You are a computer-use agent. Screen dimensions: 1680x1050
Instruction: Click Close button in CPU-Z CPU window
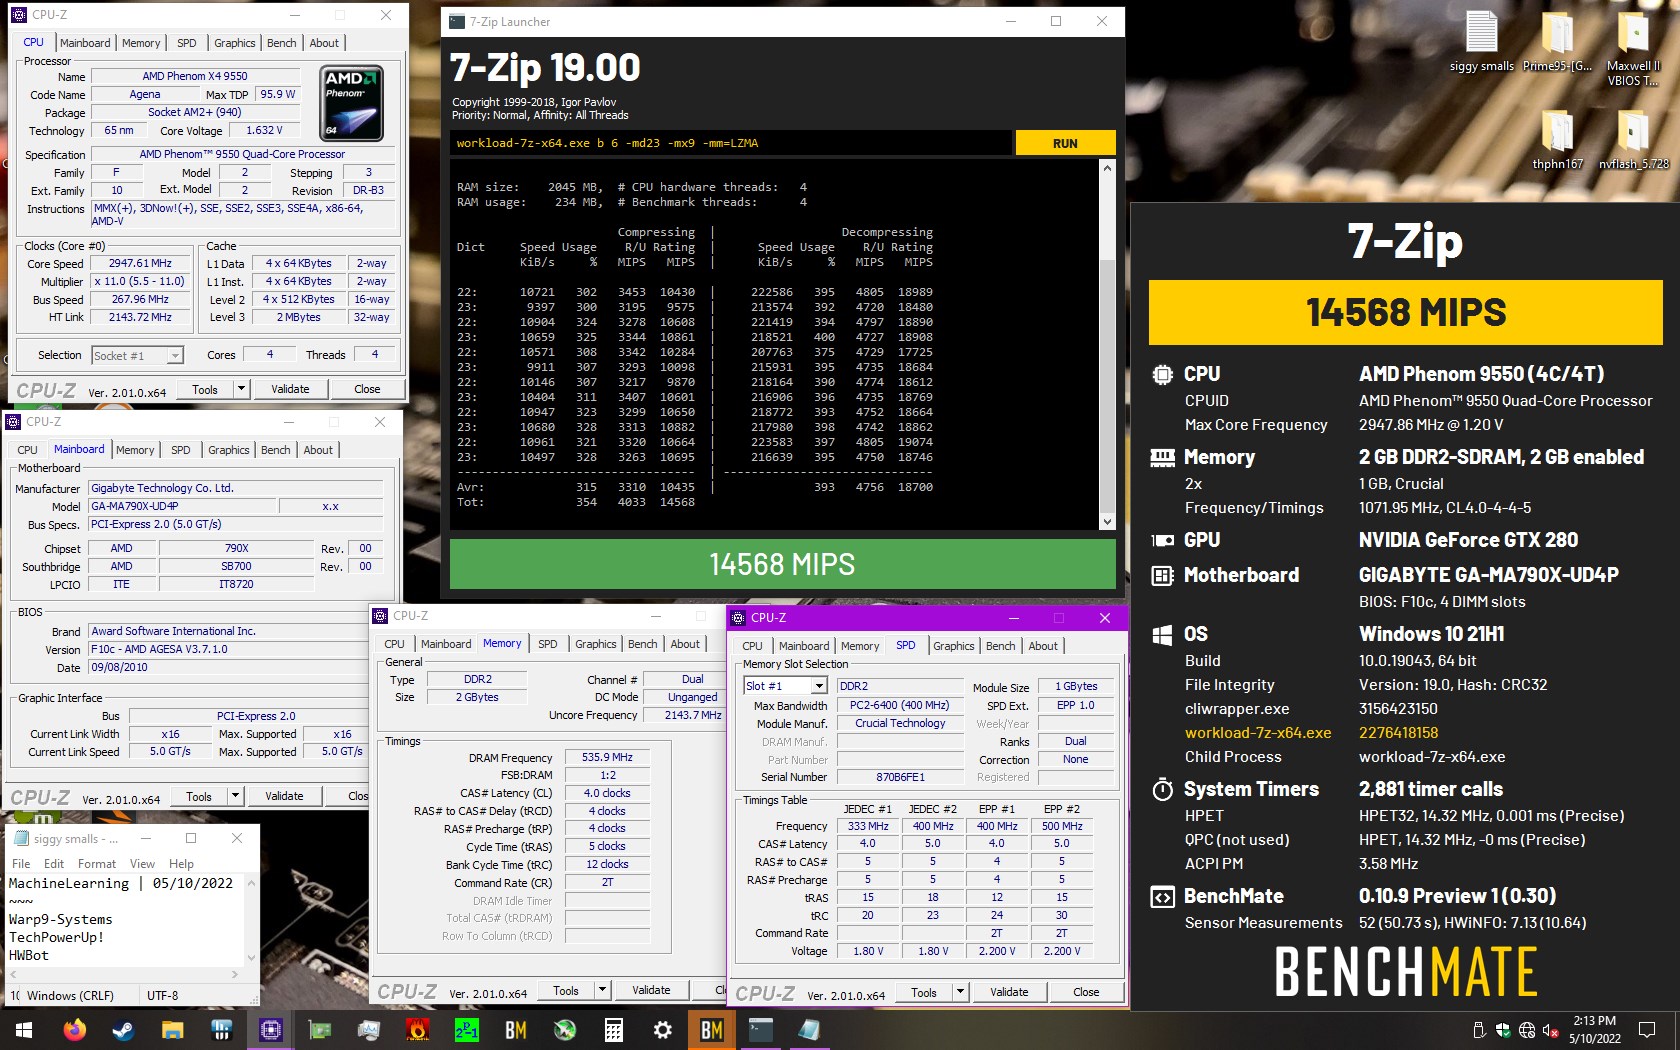tap(367, 389)
